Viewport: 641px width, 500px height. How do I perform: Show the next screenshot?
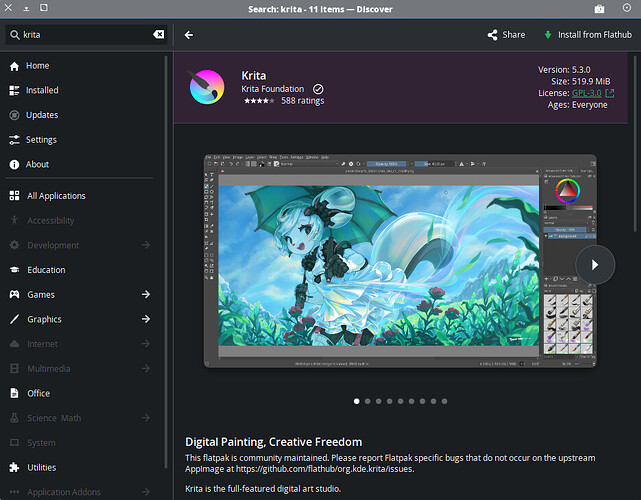[595, 265]
